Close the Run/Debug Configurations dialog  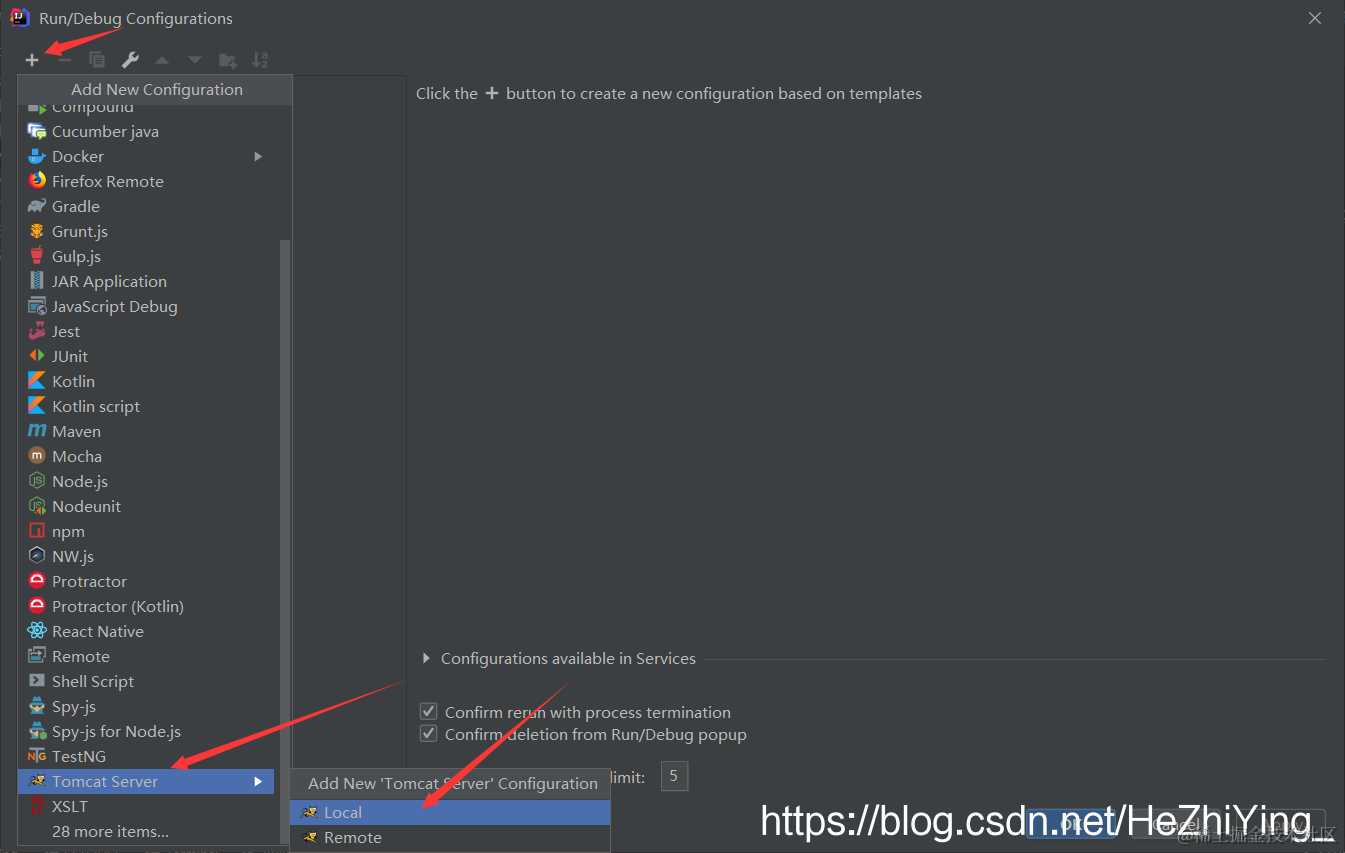click(1315, 18)
